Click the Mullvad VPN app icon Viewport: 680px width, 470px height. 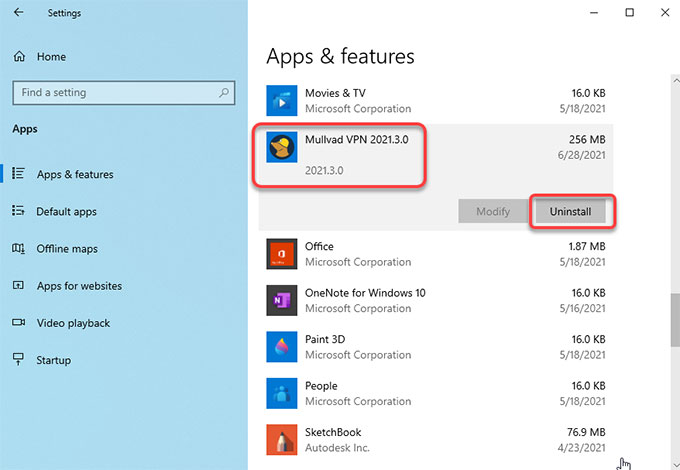tap(282, 147)
